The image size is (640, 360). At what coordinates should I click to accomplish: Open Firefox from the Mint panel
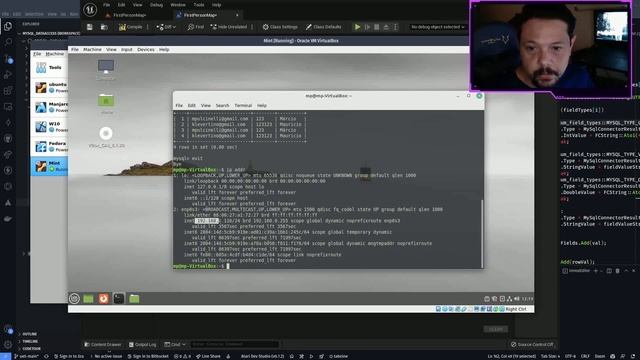click(x=104, y=298)
